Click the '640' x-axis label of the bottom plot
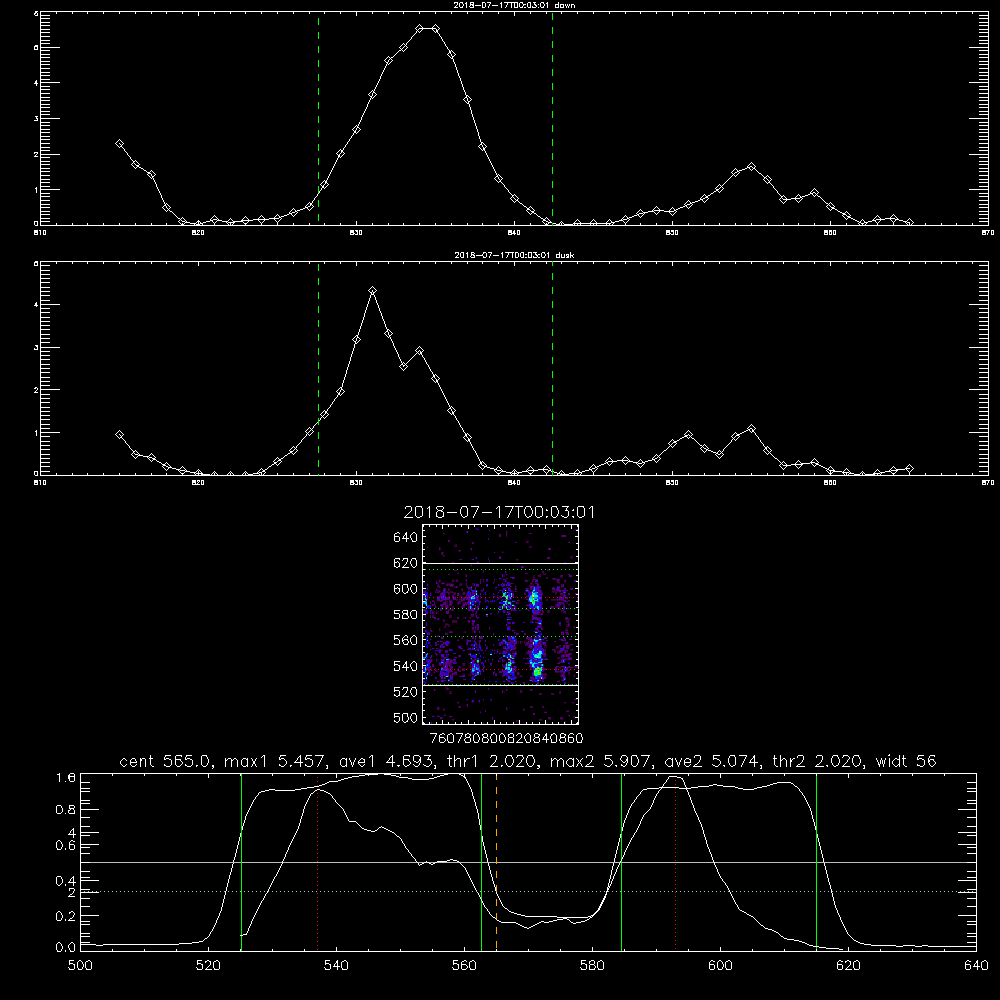Viewport: 1000px width, 1000px height. pyautogui.click(x=976, y=966)
